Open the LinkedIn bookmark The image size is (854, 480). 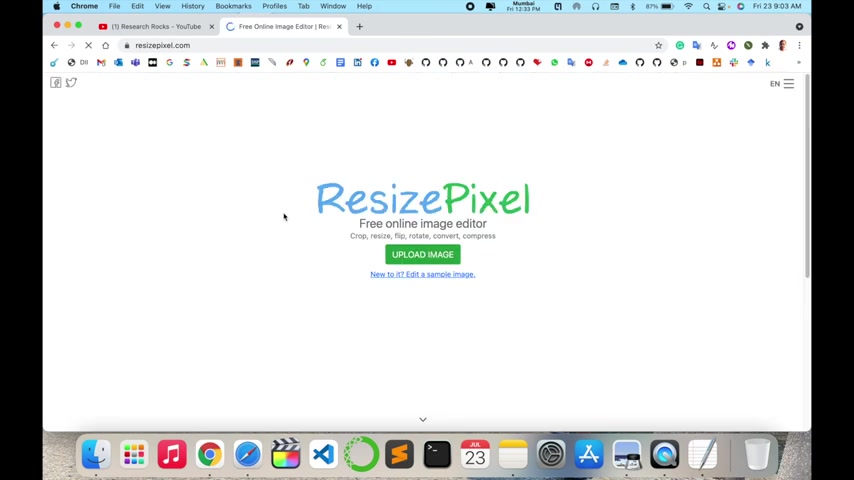(357, 63)
